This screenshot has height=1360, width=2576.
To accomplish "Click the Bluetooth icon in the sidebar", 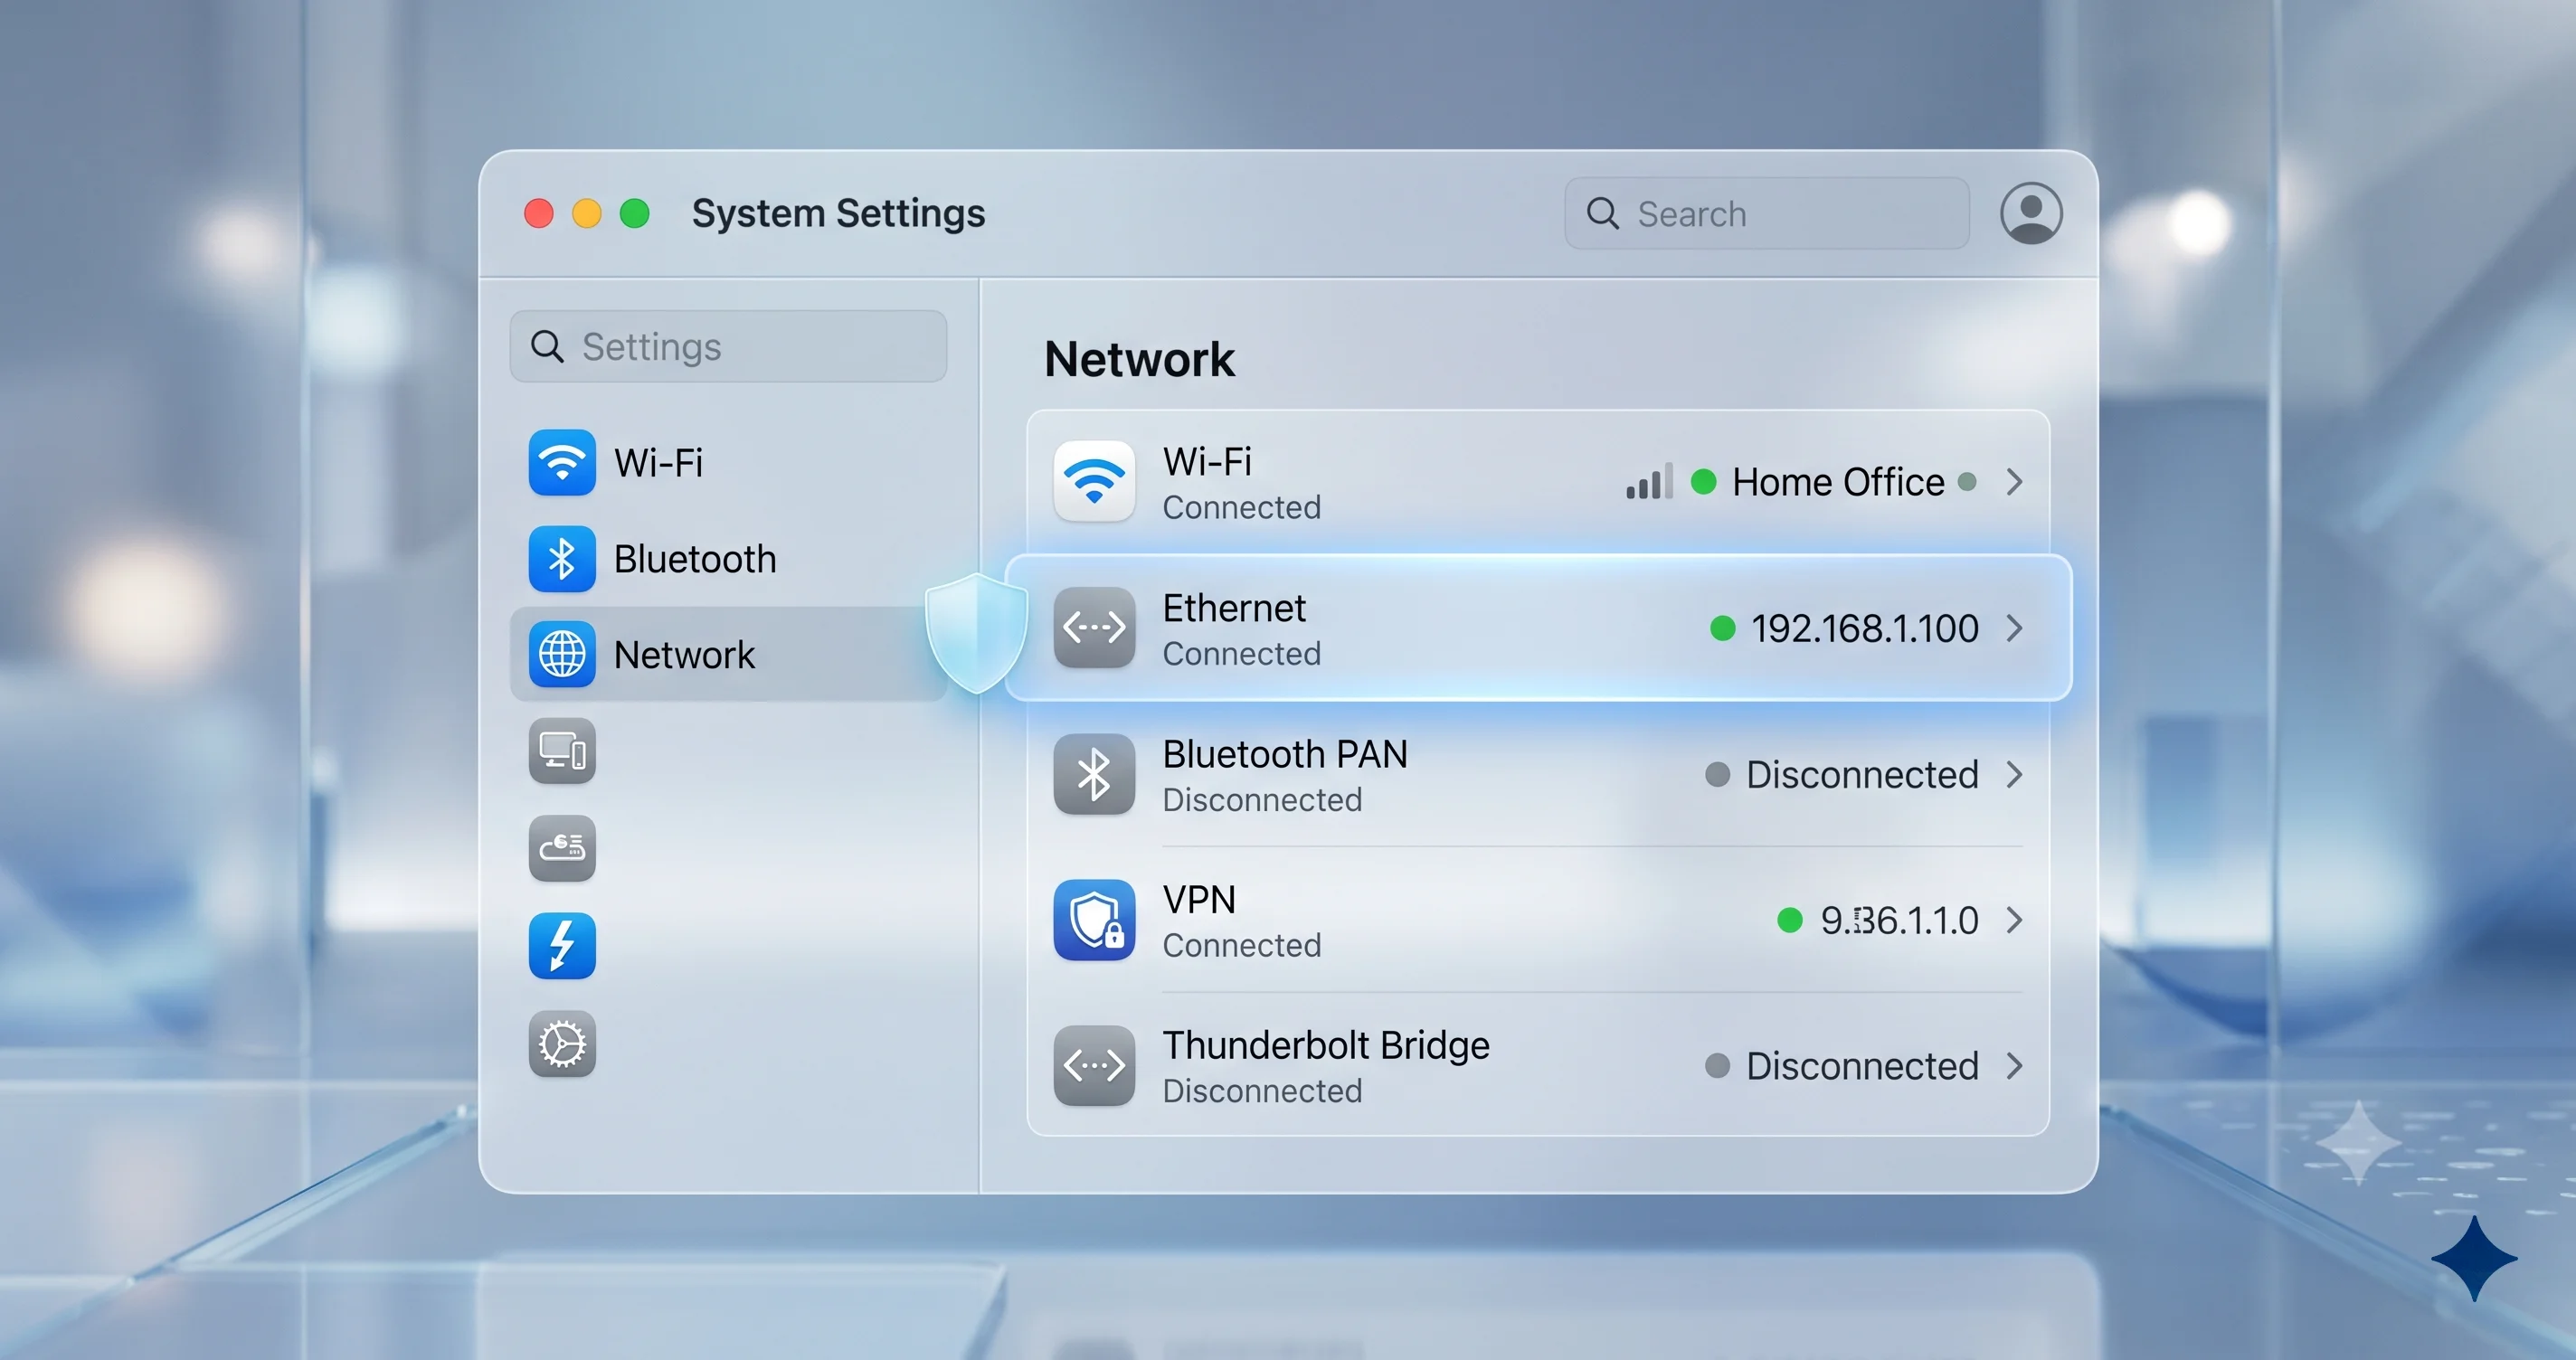I will point(562,559).
